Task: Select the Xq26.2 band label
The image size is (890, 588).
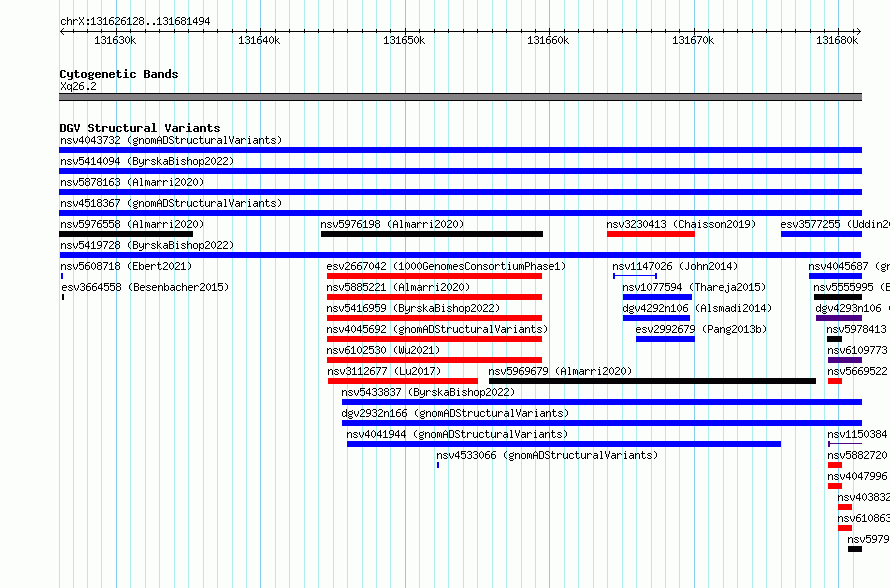Action: 78,86
